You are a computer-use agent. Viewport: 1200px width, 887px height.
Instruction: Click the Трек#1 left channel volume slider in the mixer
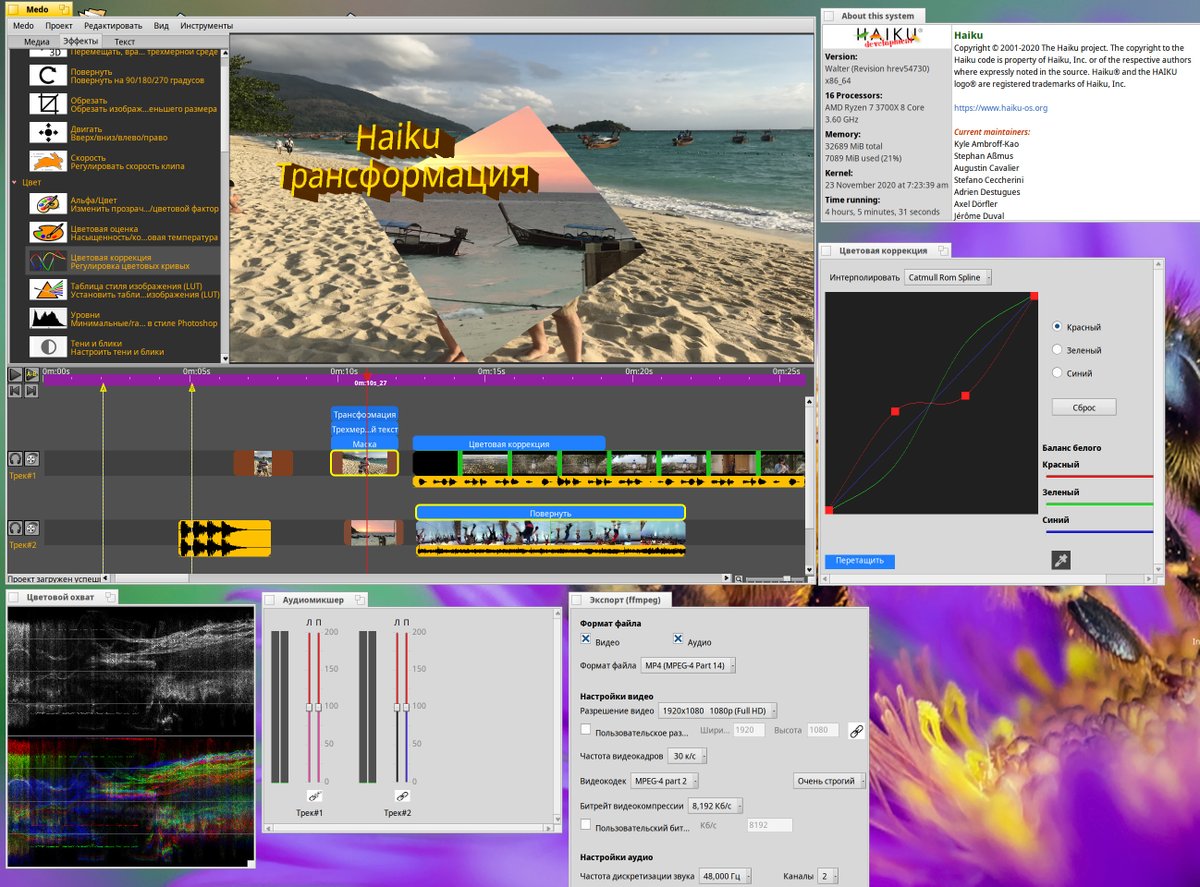point(310,707)
